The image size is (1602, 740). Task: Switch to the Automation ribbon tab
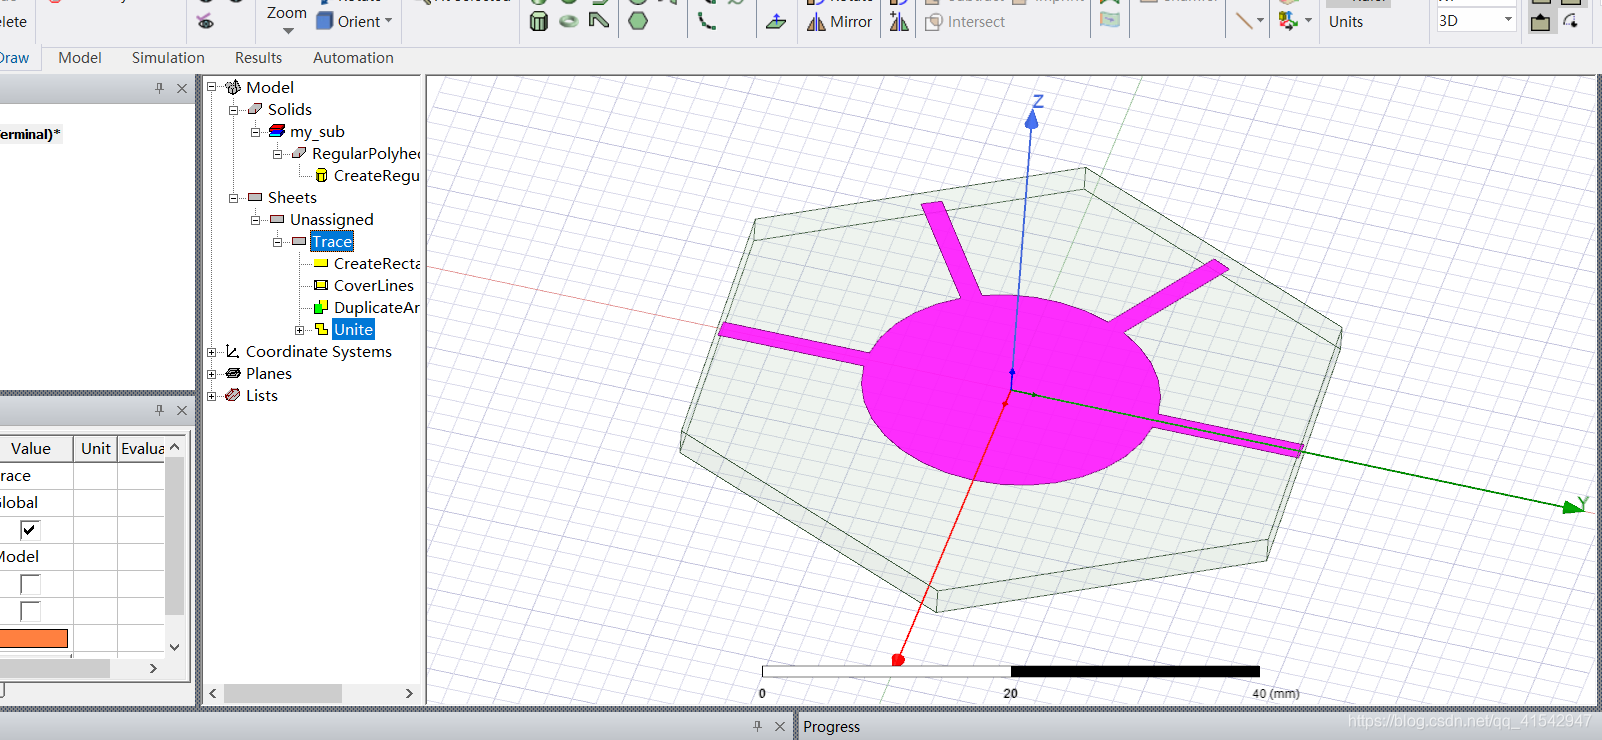pos(353,58)
